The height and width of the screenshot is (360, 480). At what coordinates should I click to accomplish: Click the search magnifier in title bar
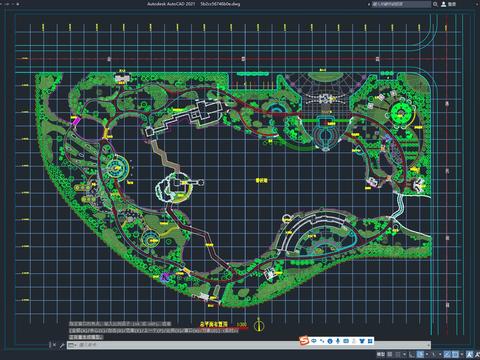click(x=435, y=4)
